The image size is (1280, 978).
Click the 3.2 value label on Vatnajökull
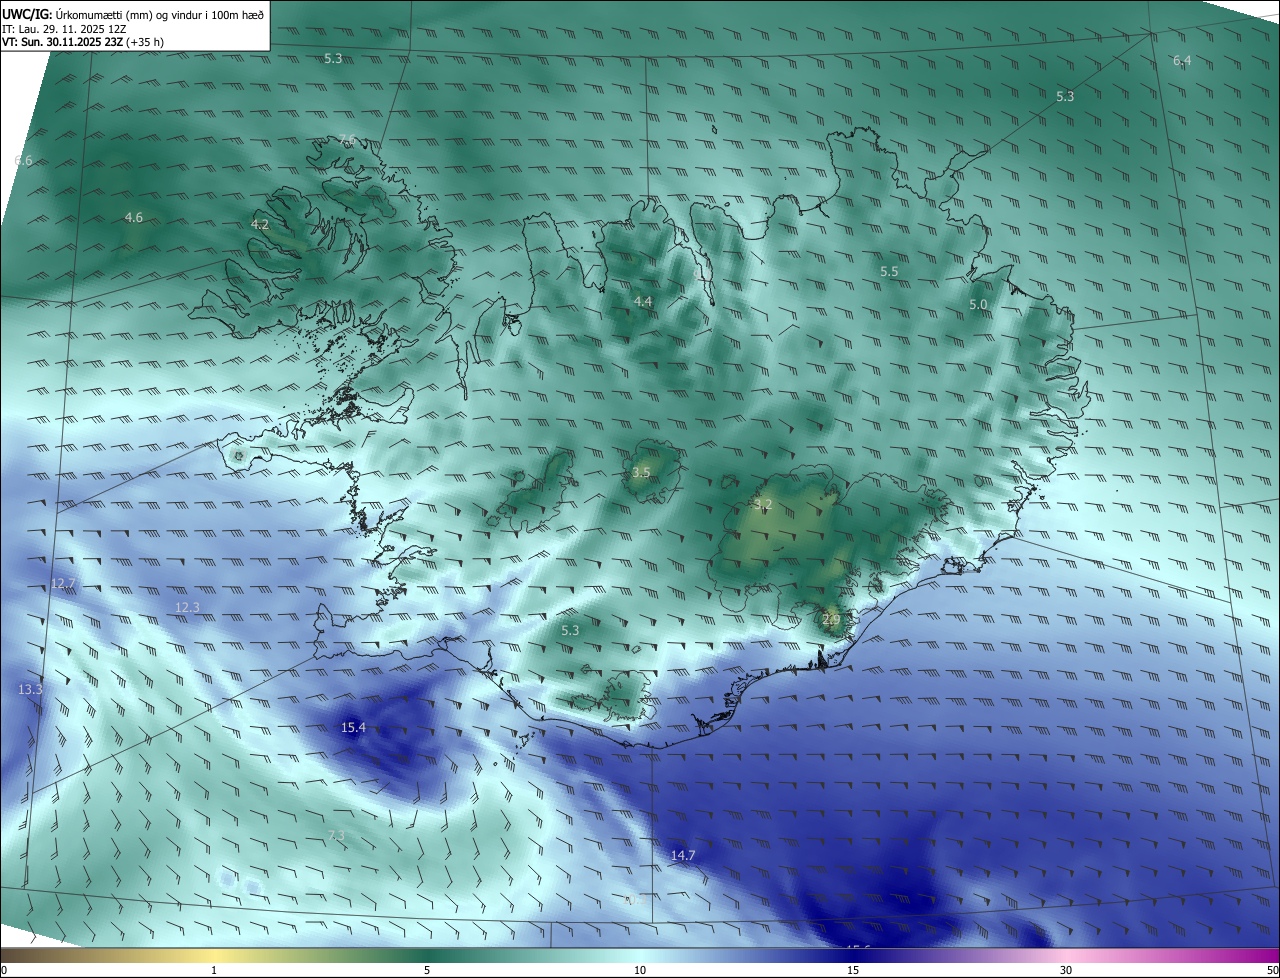click(x=763, y=505)
